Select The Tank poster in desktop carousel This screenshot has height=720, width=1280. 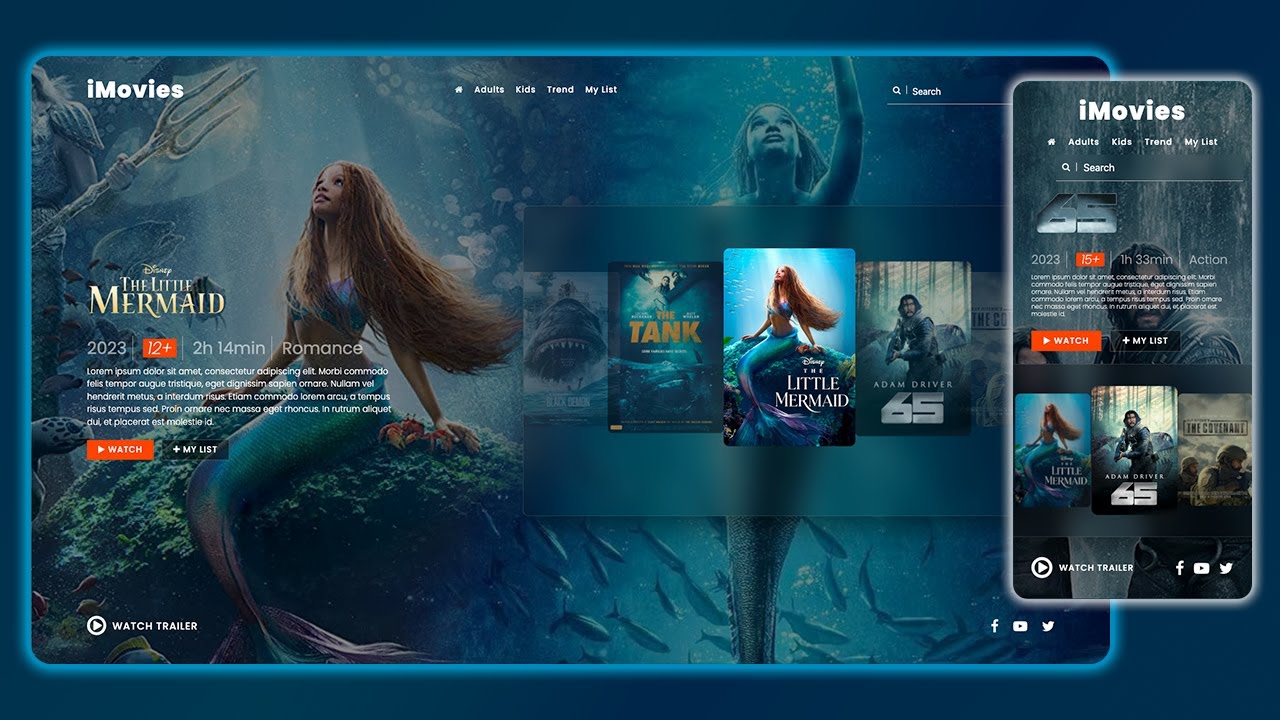(x=666, y=347)
